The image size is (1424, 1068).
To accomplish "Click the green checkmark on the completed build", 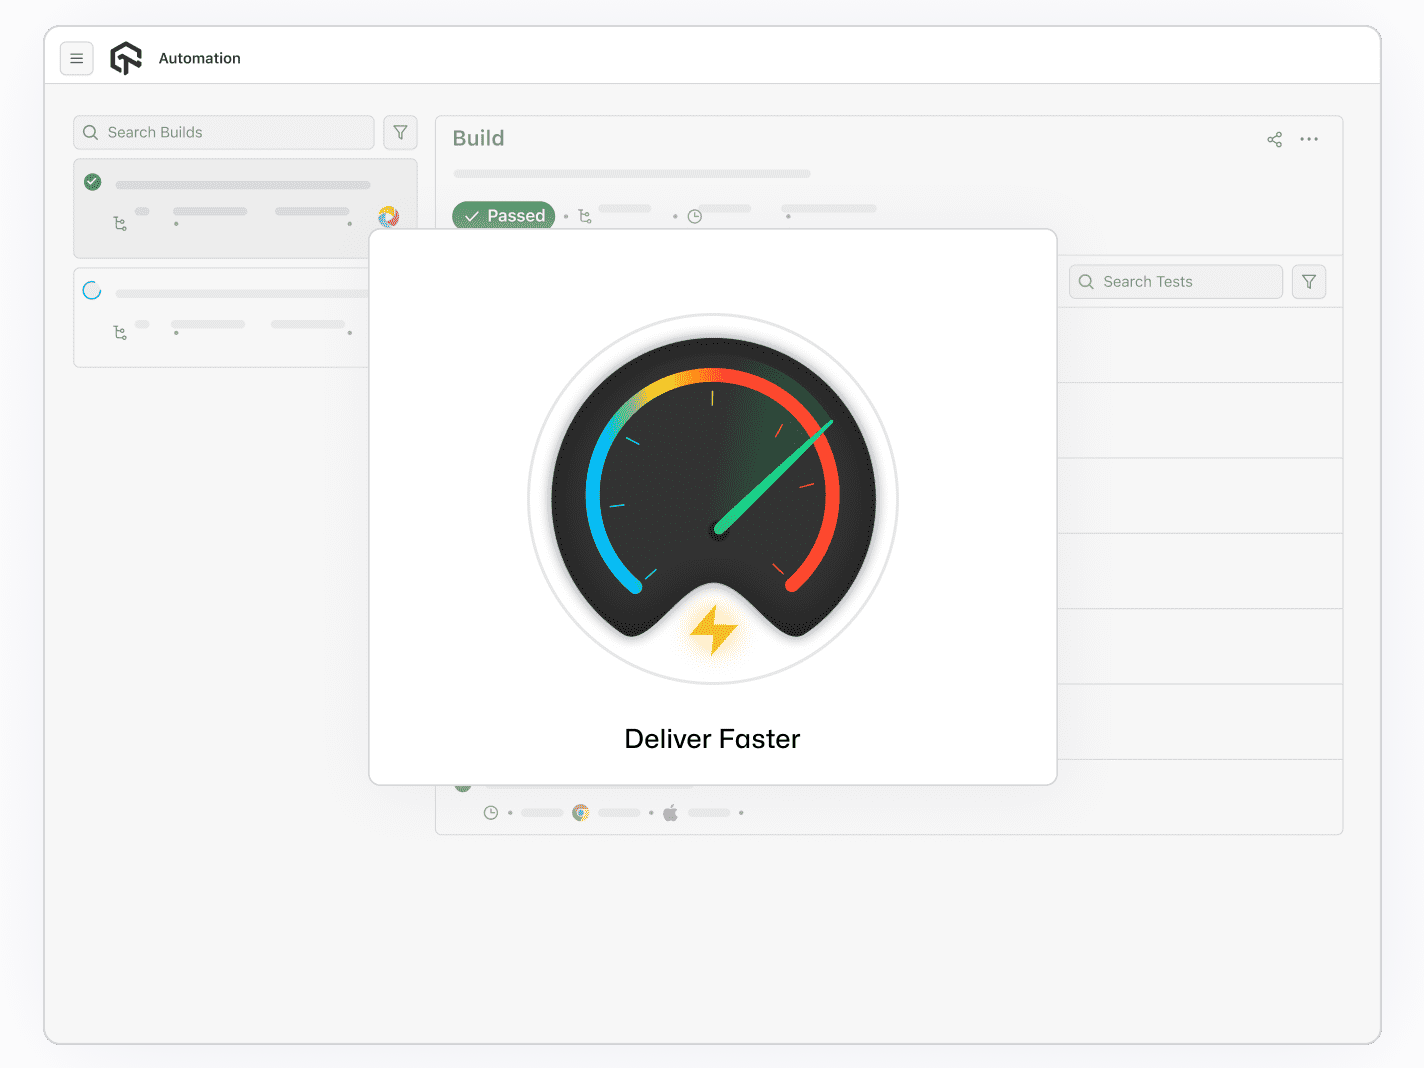I will [92, 182].
